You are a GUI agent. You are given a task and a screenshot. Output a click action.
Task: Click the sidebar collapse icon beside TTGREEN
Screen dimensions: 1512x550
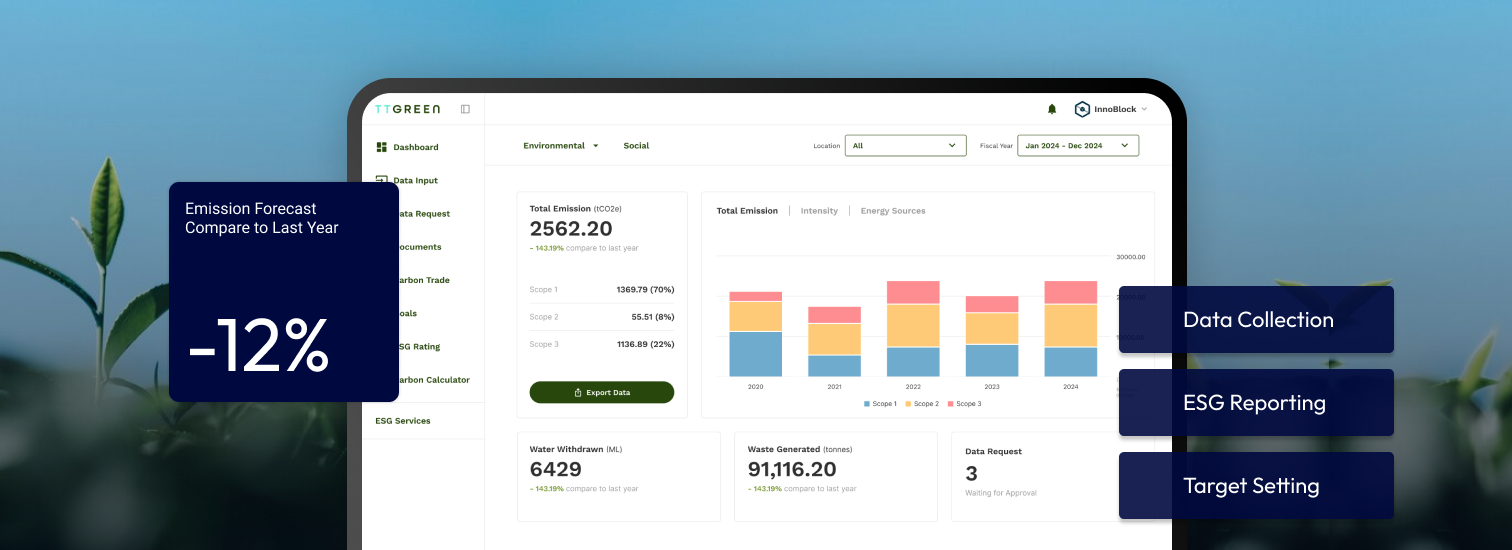coord(465,109)
